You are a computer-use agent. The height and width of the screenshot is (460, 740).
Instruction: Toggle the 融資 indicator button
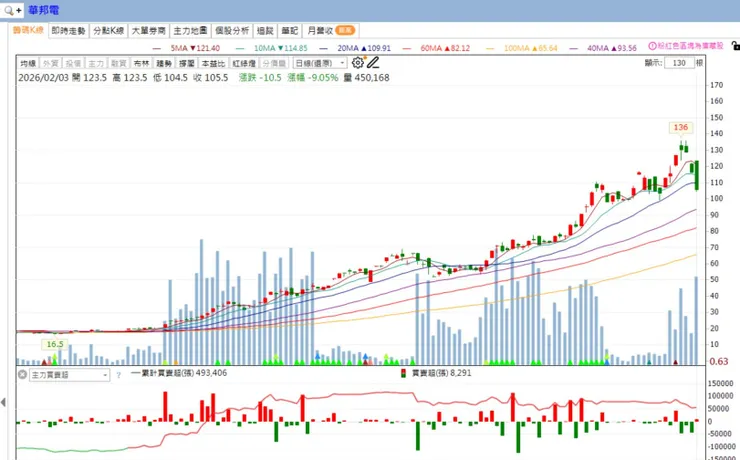118,63
